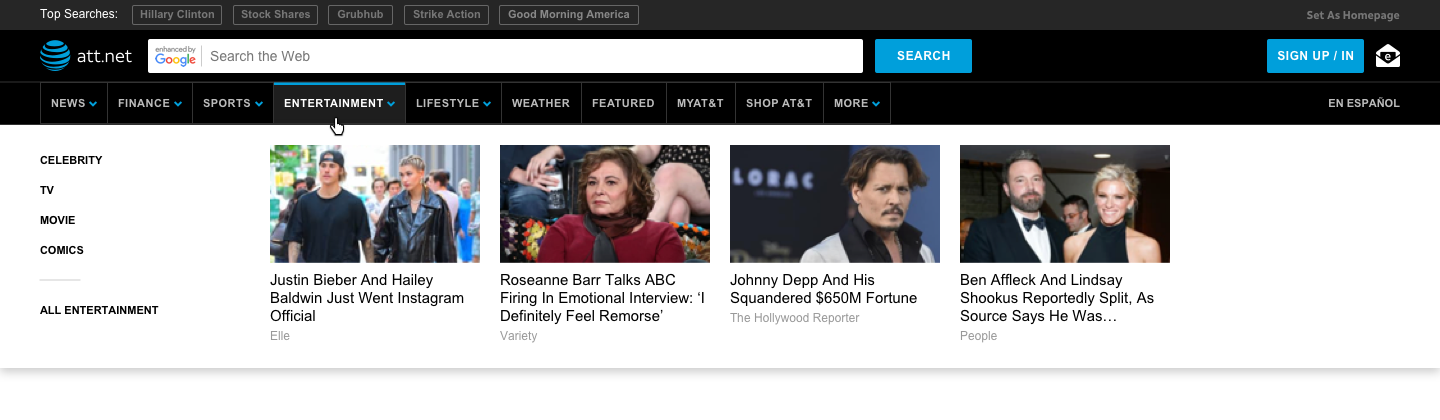The width and height of the screenshot is (1440, 420).
Task: Open the email envelope icon
Action: [1387, 56]
